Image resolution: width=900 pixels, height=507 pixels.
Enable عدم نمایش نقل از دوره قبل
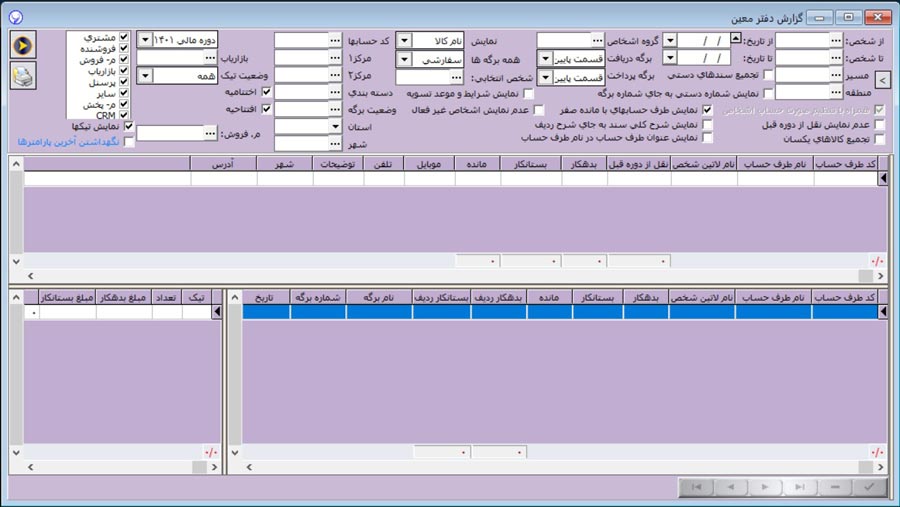(879, 124)
